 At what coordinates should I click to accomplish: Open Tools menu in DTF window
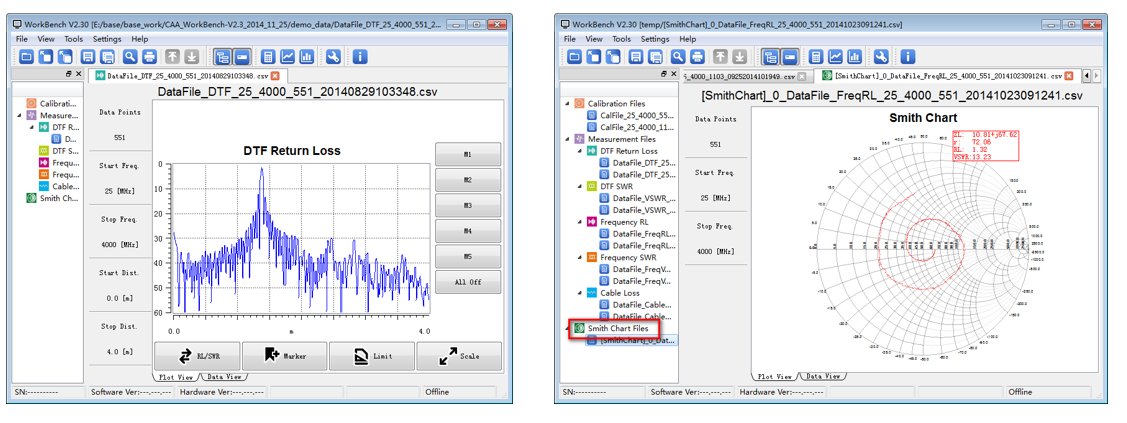(74, 39)
